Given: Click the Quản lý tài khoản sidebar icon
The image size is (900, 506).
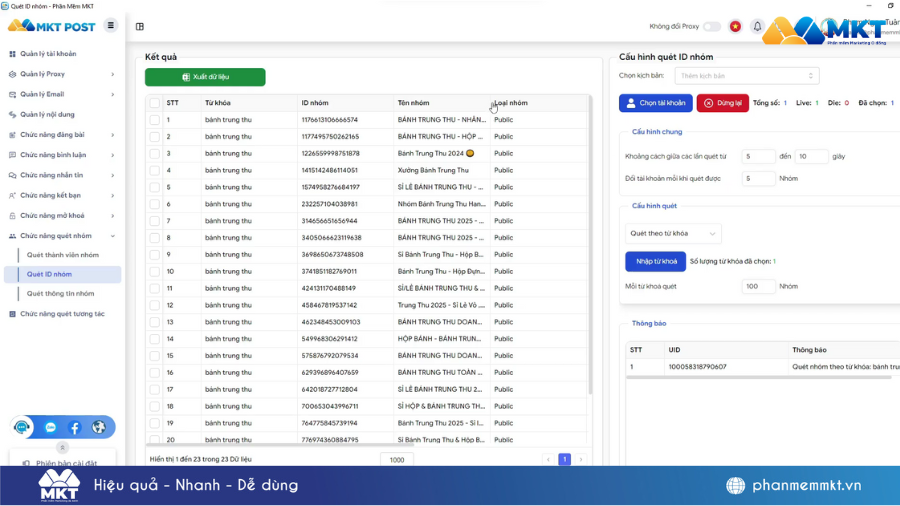Looking at the screenshot, I should coord(13,54).
